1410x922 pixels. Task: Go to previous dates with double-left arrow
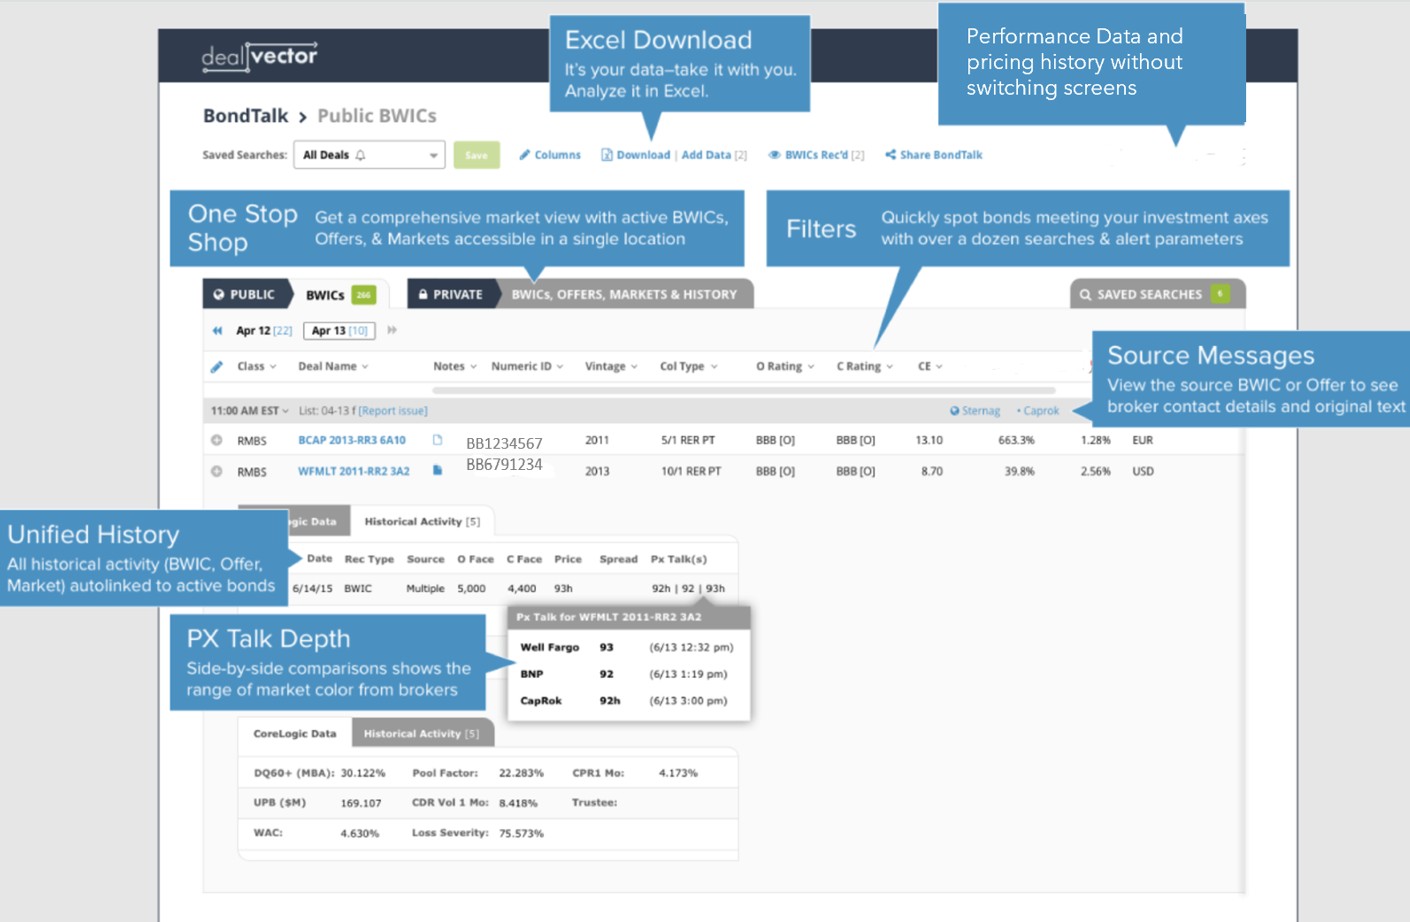217,331
